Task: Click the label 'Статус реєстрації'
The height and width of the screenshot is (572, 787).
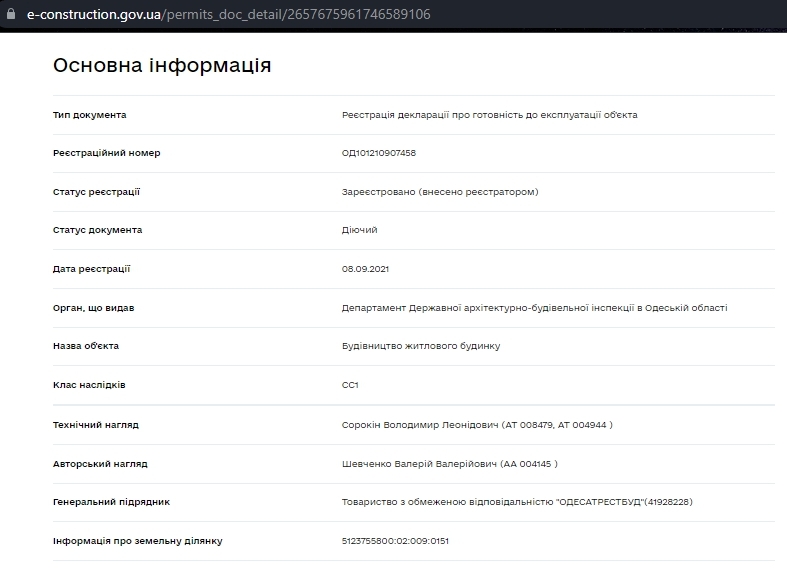Action: point(96,192)
